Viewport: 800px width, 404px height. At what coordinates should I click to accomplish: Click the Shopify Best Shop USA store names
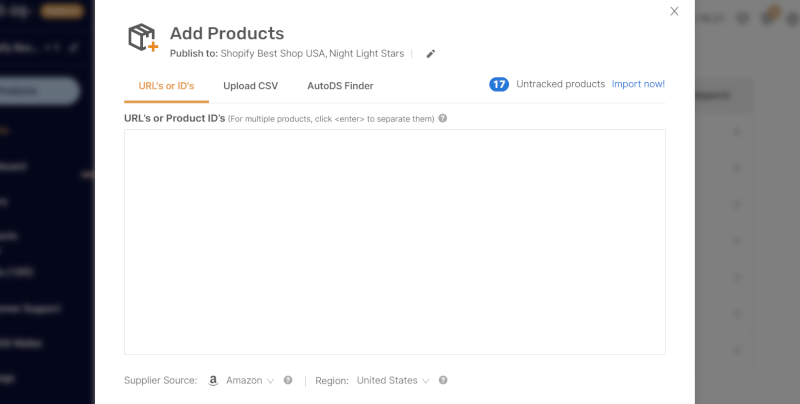(312, 54)
